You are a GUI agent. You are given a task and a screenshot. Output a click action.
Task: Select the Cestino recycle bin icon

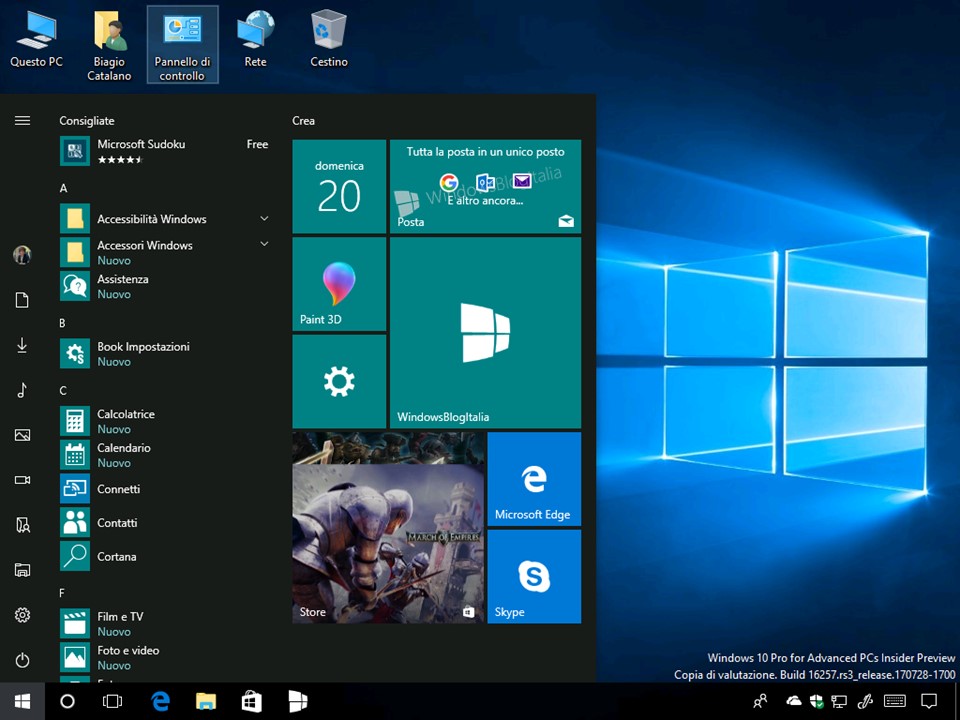coord(329,40)
